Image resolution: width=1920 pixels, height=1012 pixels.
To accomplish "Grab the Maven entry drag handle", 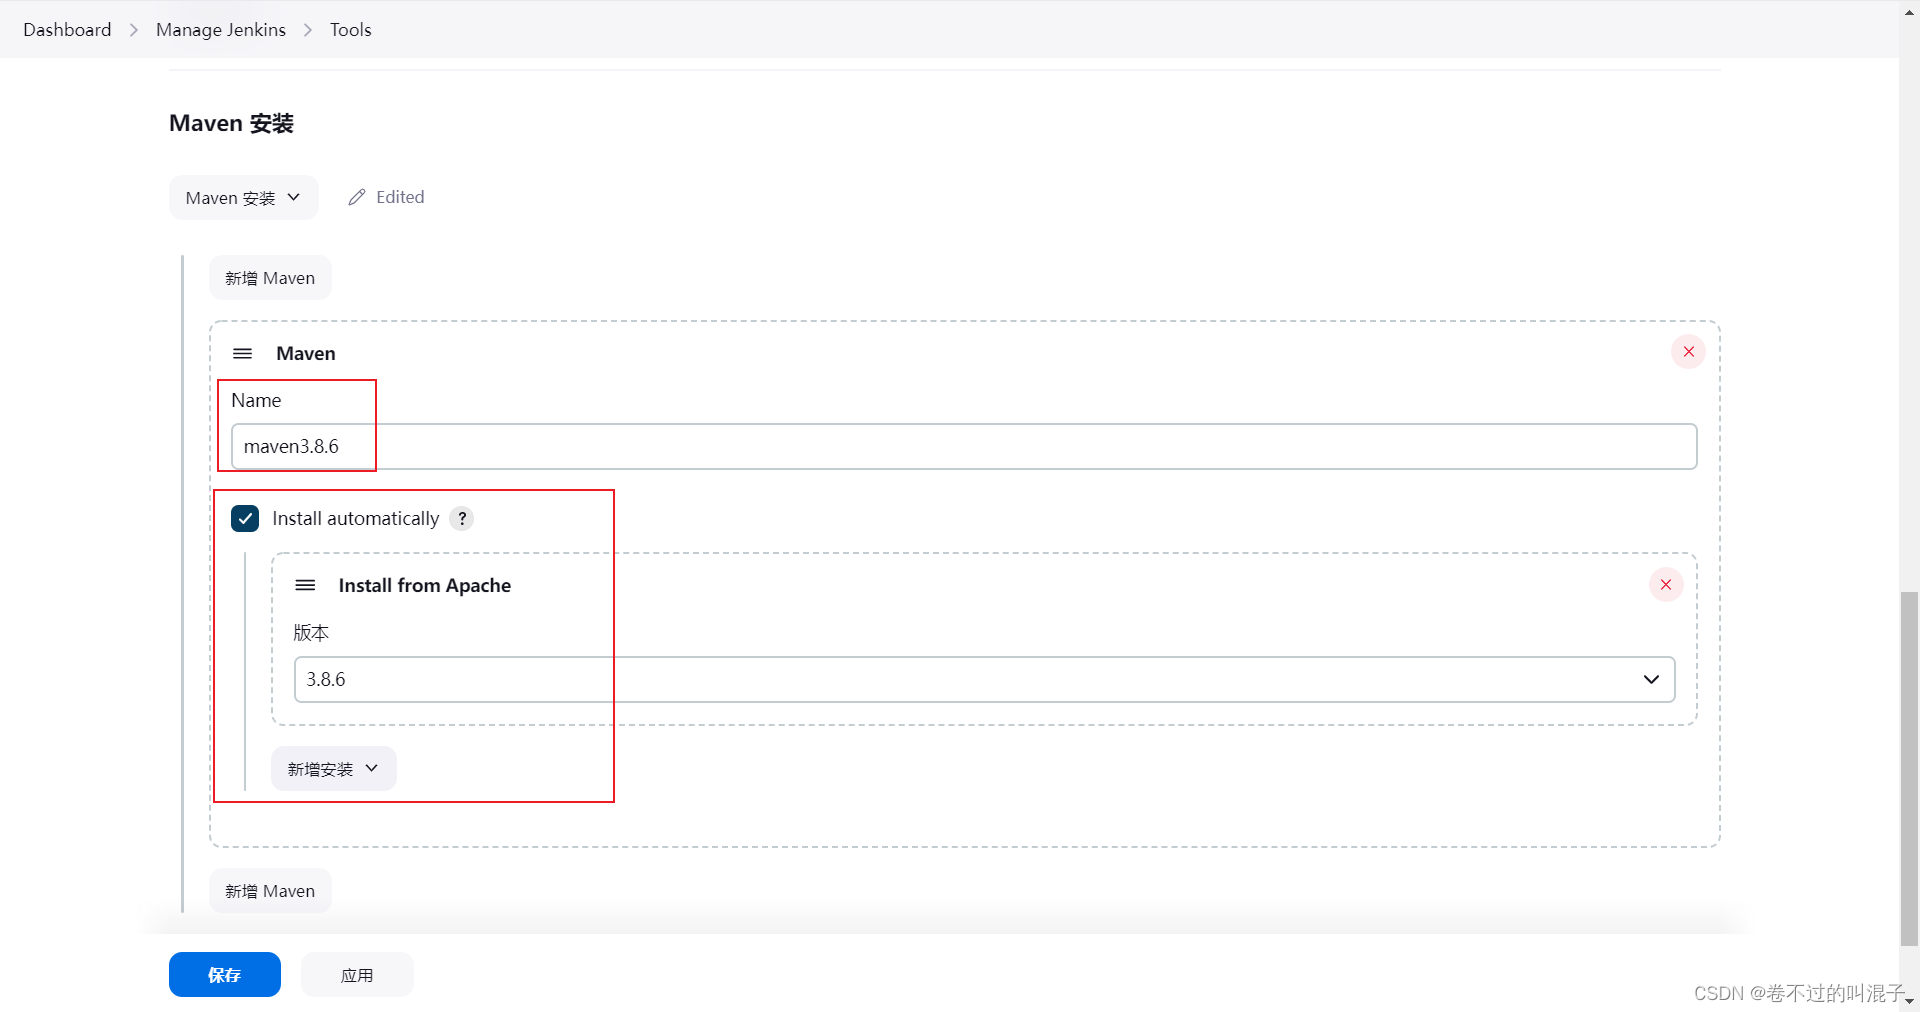I will [x=242, y=354].
